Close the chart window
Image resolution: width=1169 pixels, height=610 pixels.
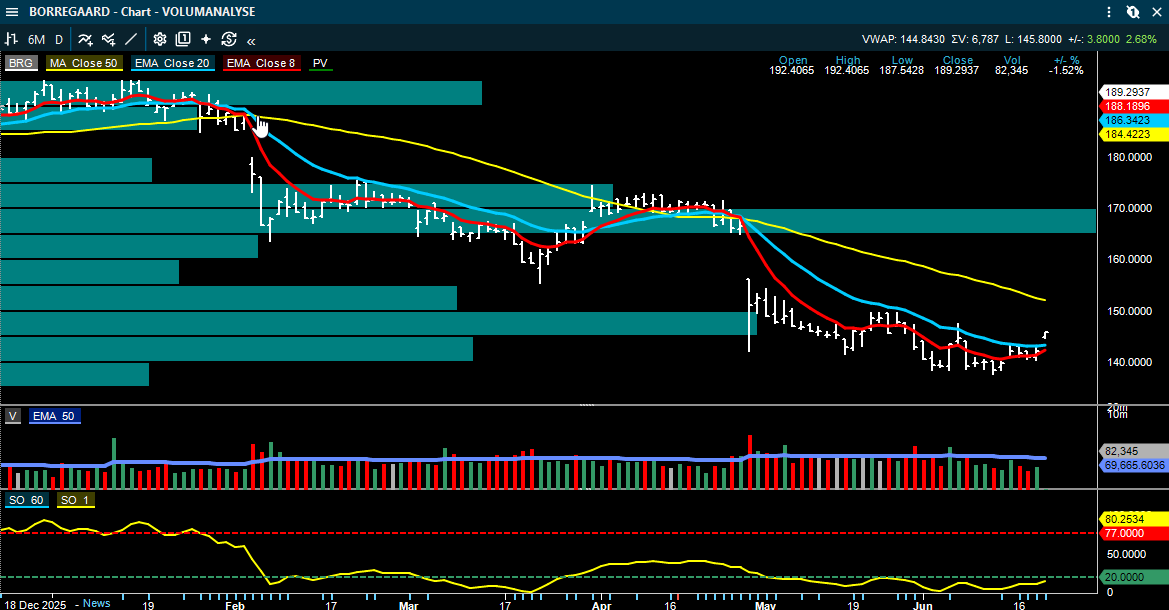(x=1157, y=12)
